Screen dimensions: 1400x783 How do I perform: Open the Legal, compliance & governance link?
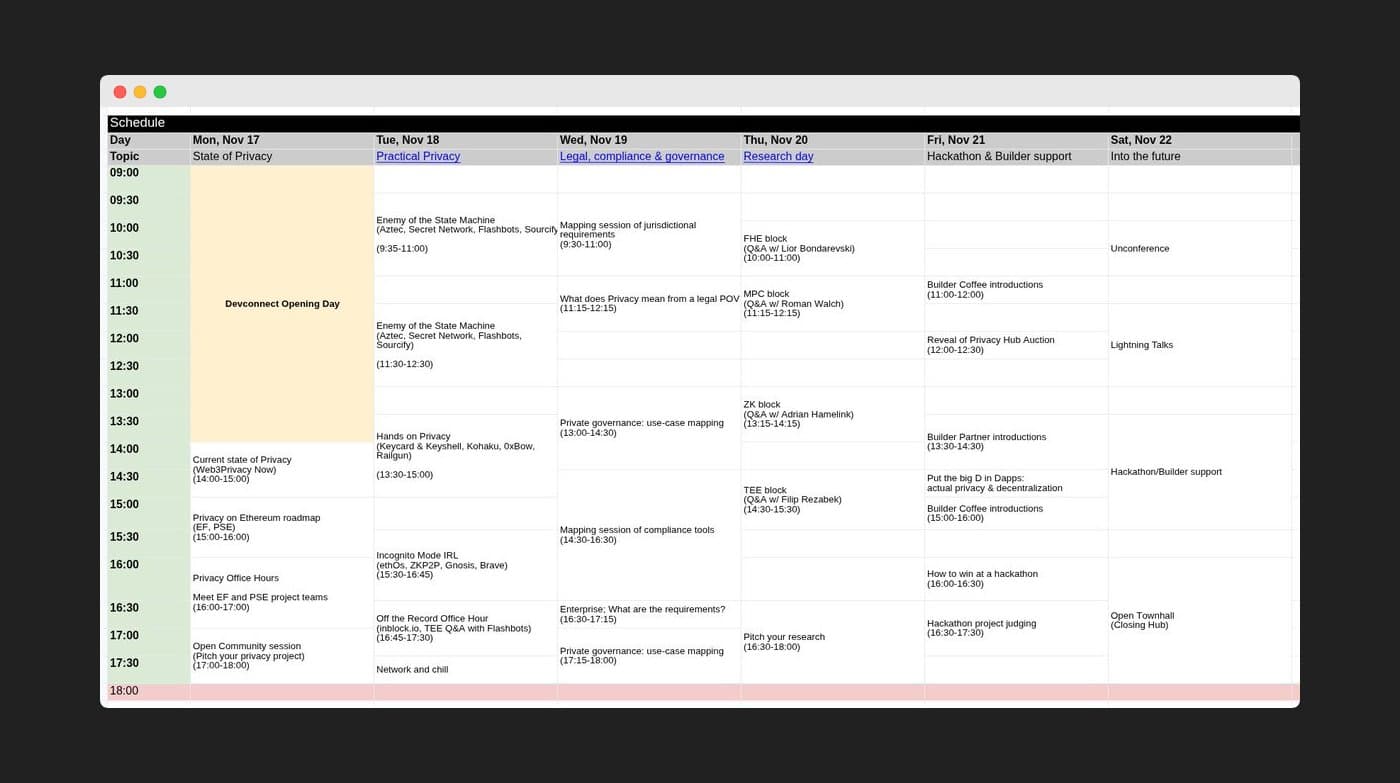641,157
